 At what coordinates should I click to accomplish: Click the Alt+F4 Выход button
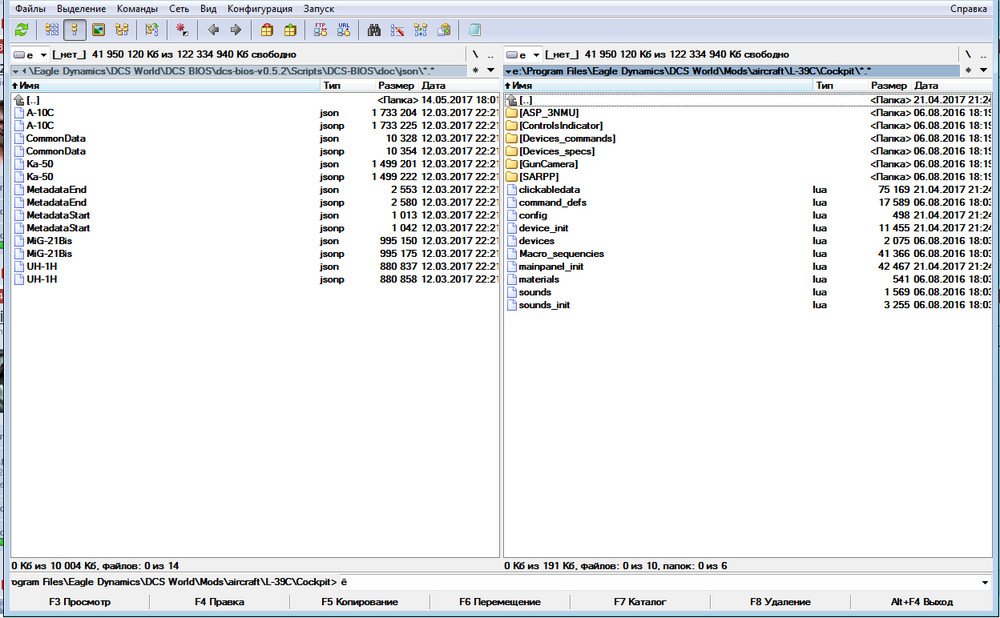[922, 601]
